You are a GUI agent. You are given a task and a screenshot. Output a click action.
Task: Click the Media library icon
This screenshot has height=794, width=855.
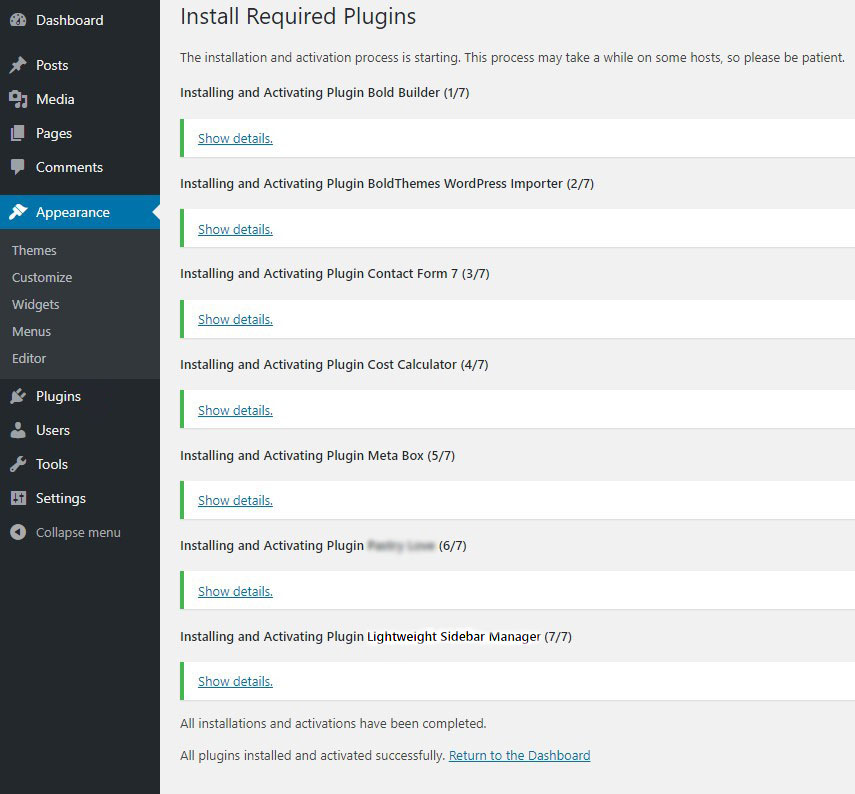(x=18, y=99)
